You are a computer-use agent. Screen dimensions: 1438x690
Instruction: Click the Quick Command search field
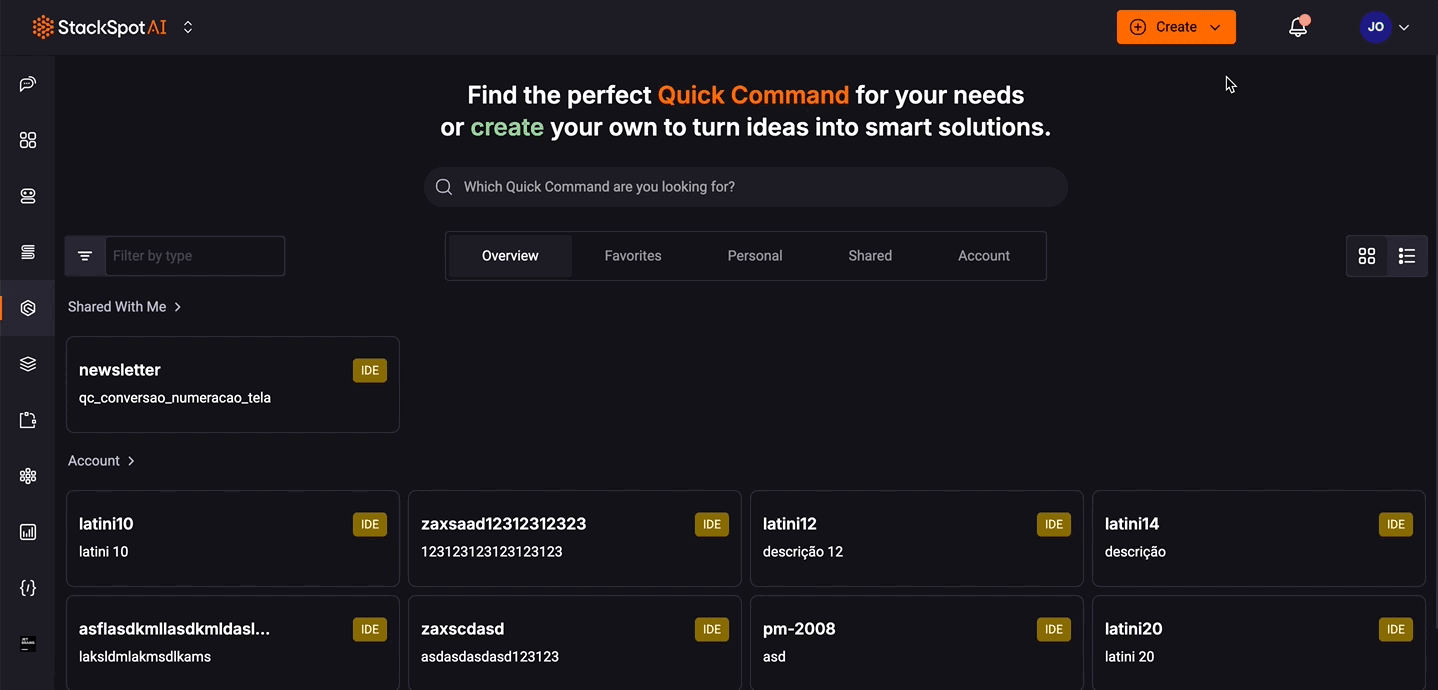[x=746, y=186]
